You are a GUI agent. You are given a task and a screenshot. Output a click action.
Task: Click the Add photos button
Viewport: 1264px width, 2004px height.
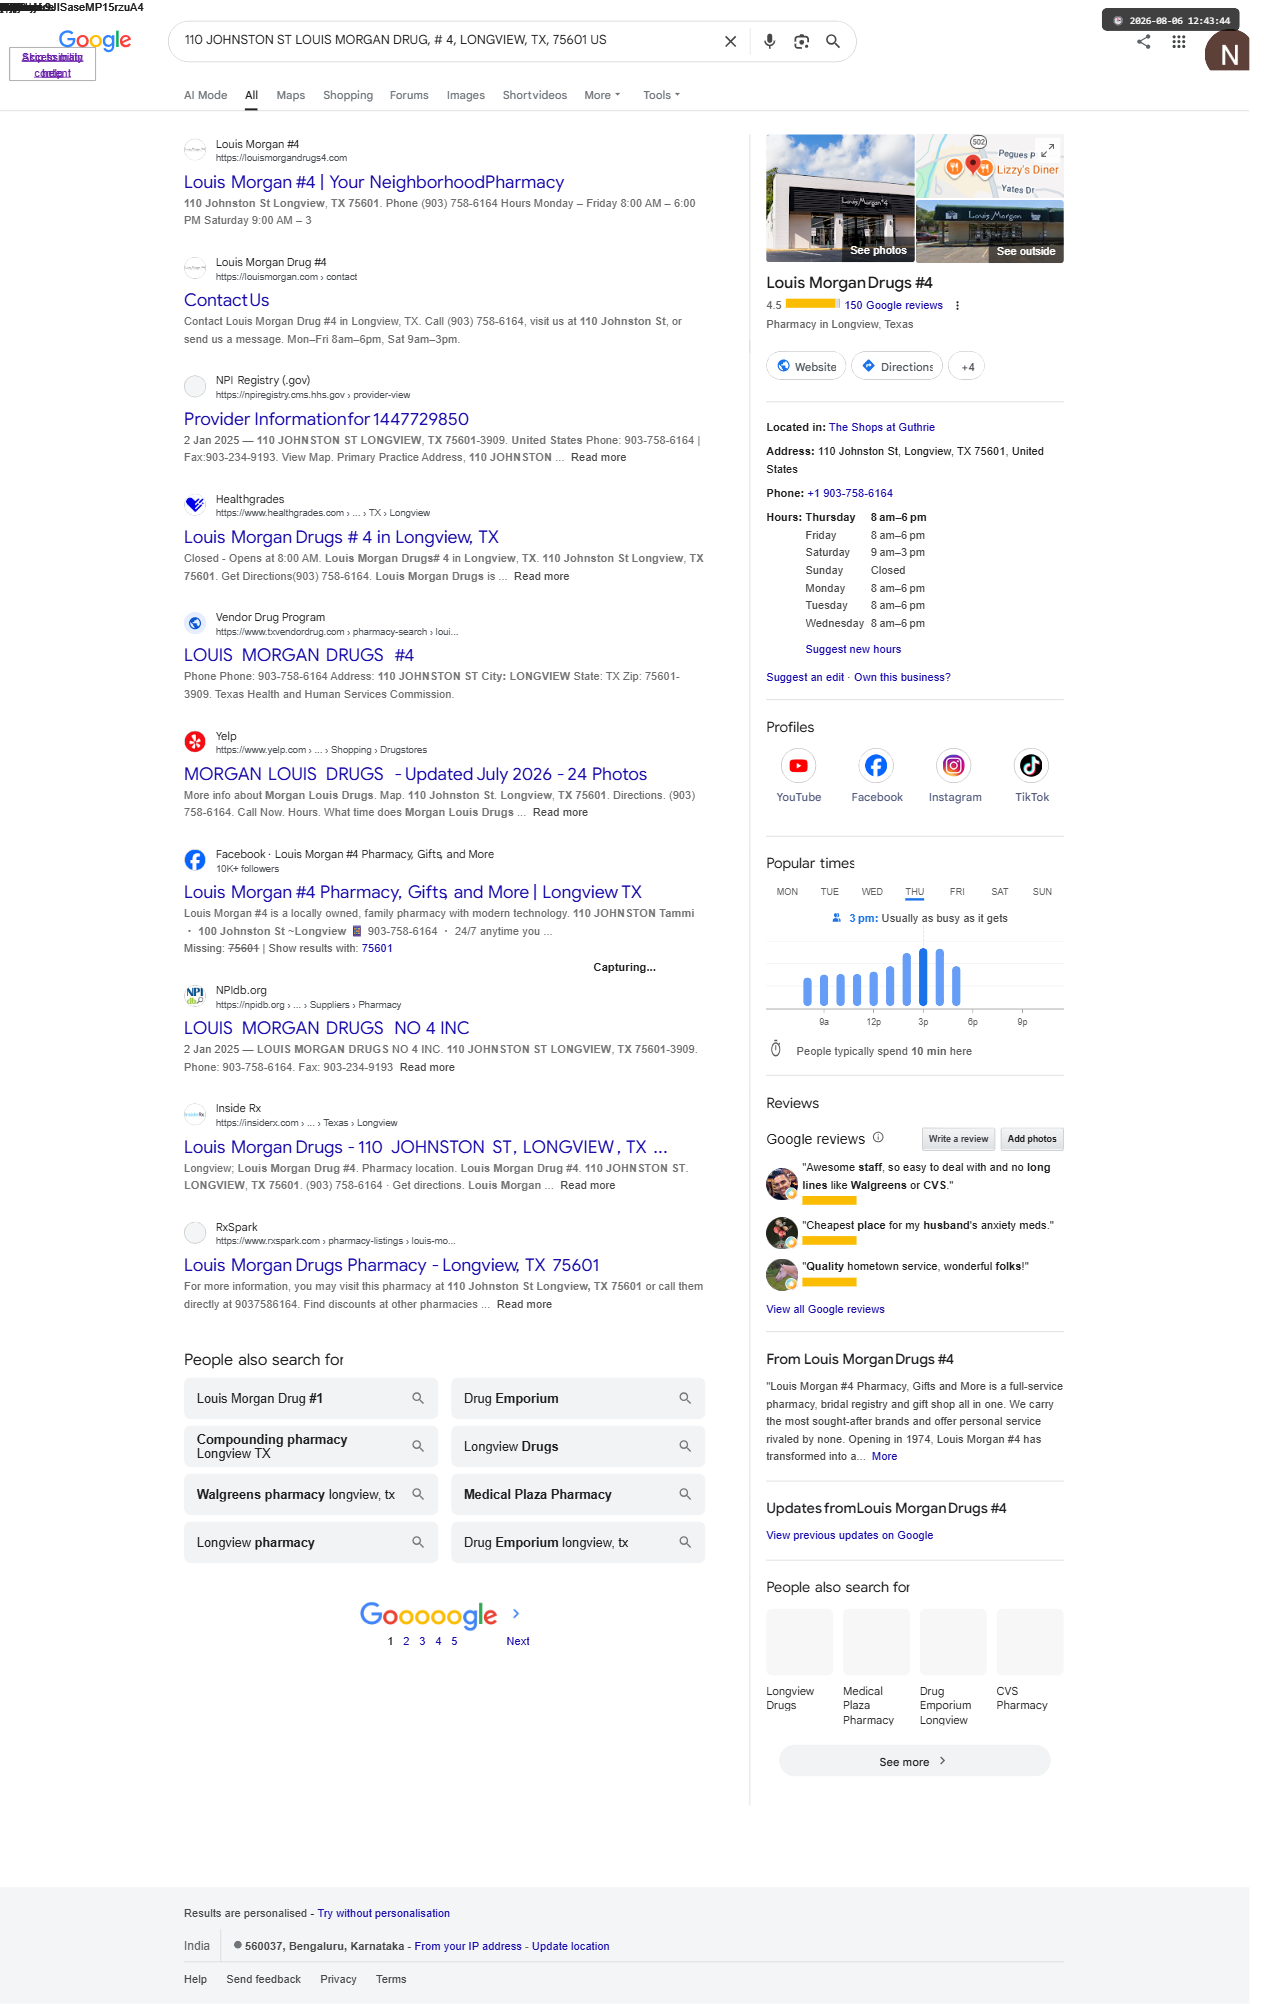(1032, 1139)
